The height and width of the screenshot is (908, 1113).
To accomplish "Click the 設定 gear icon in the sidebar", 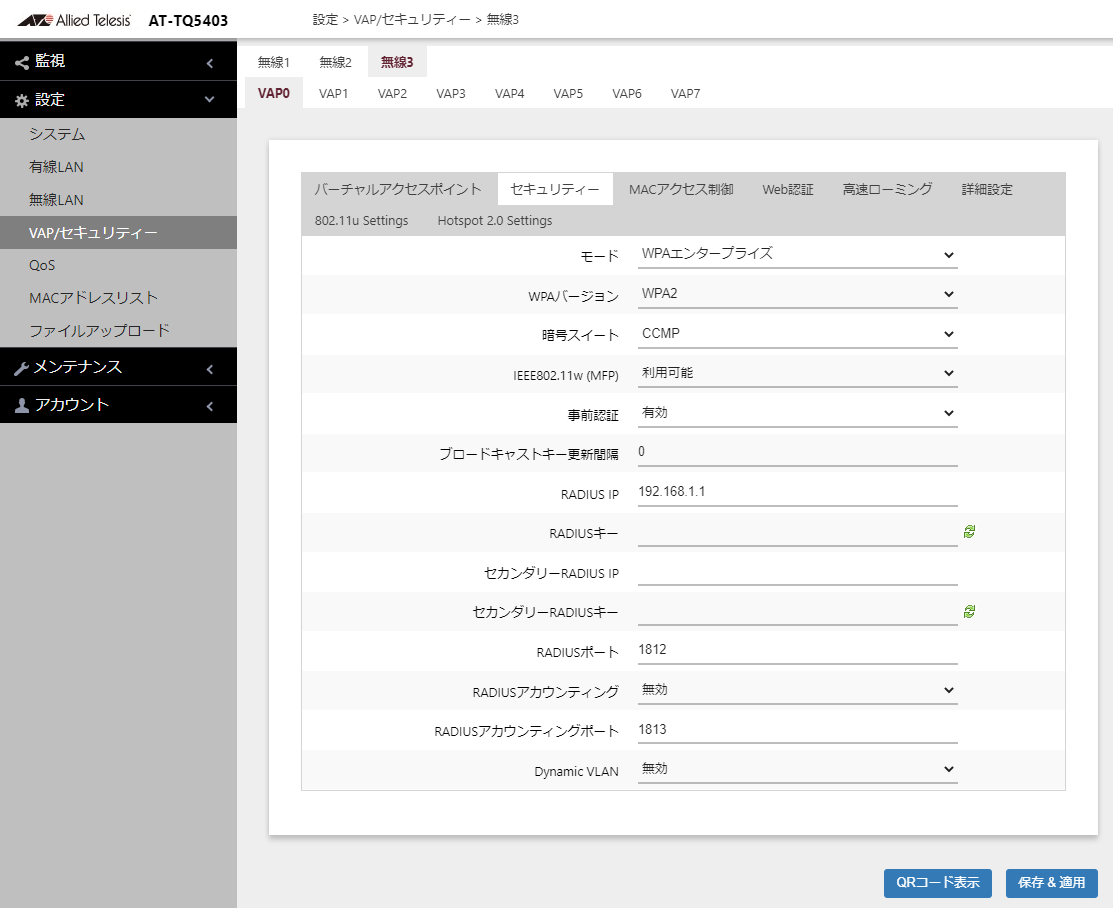I will pos(20,100).
